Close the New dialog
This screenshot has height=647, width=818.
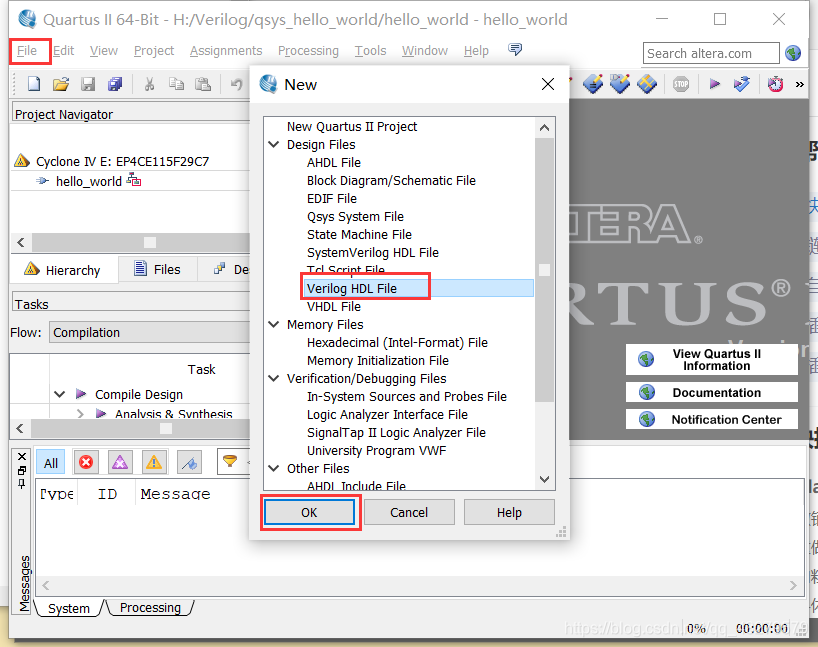[x=548, y=84]
